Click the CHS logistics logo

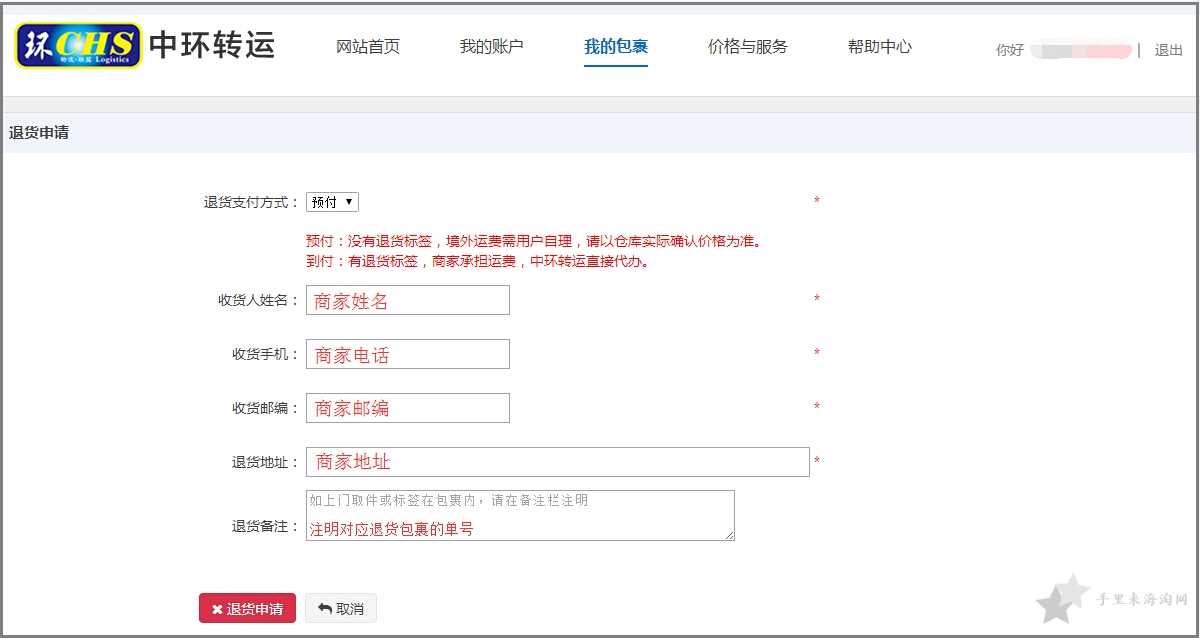(x=79, y=45)
